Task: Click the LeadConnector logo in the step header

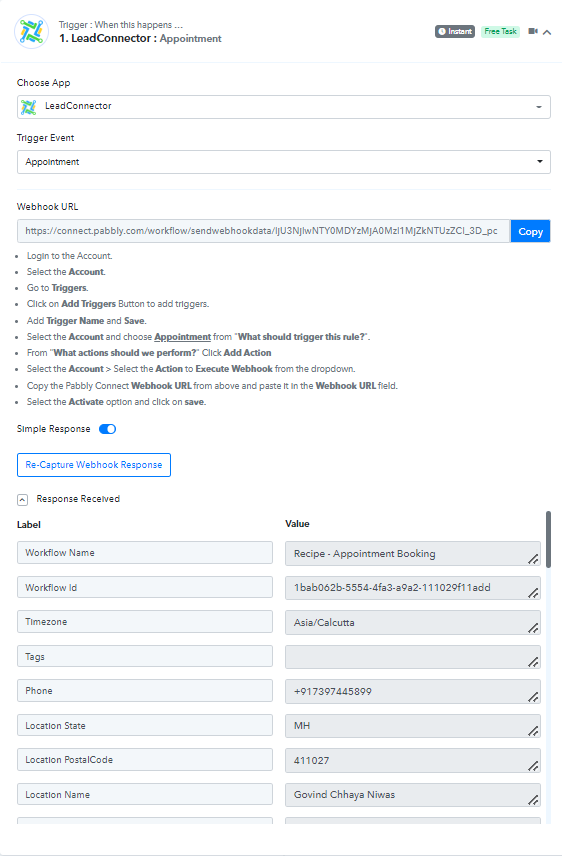Action: (31, 32)
